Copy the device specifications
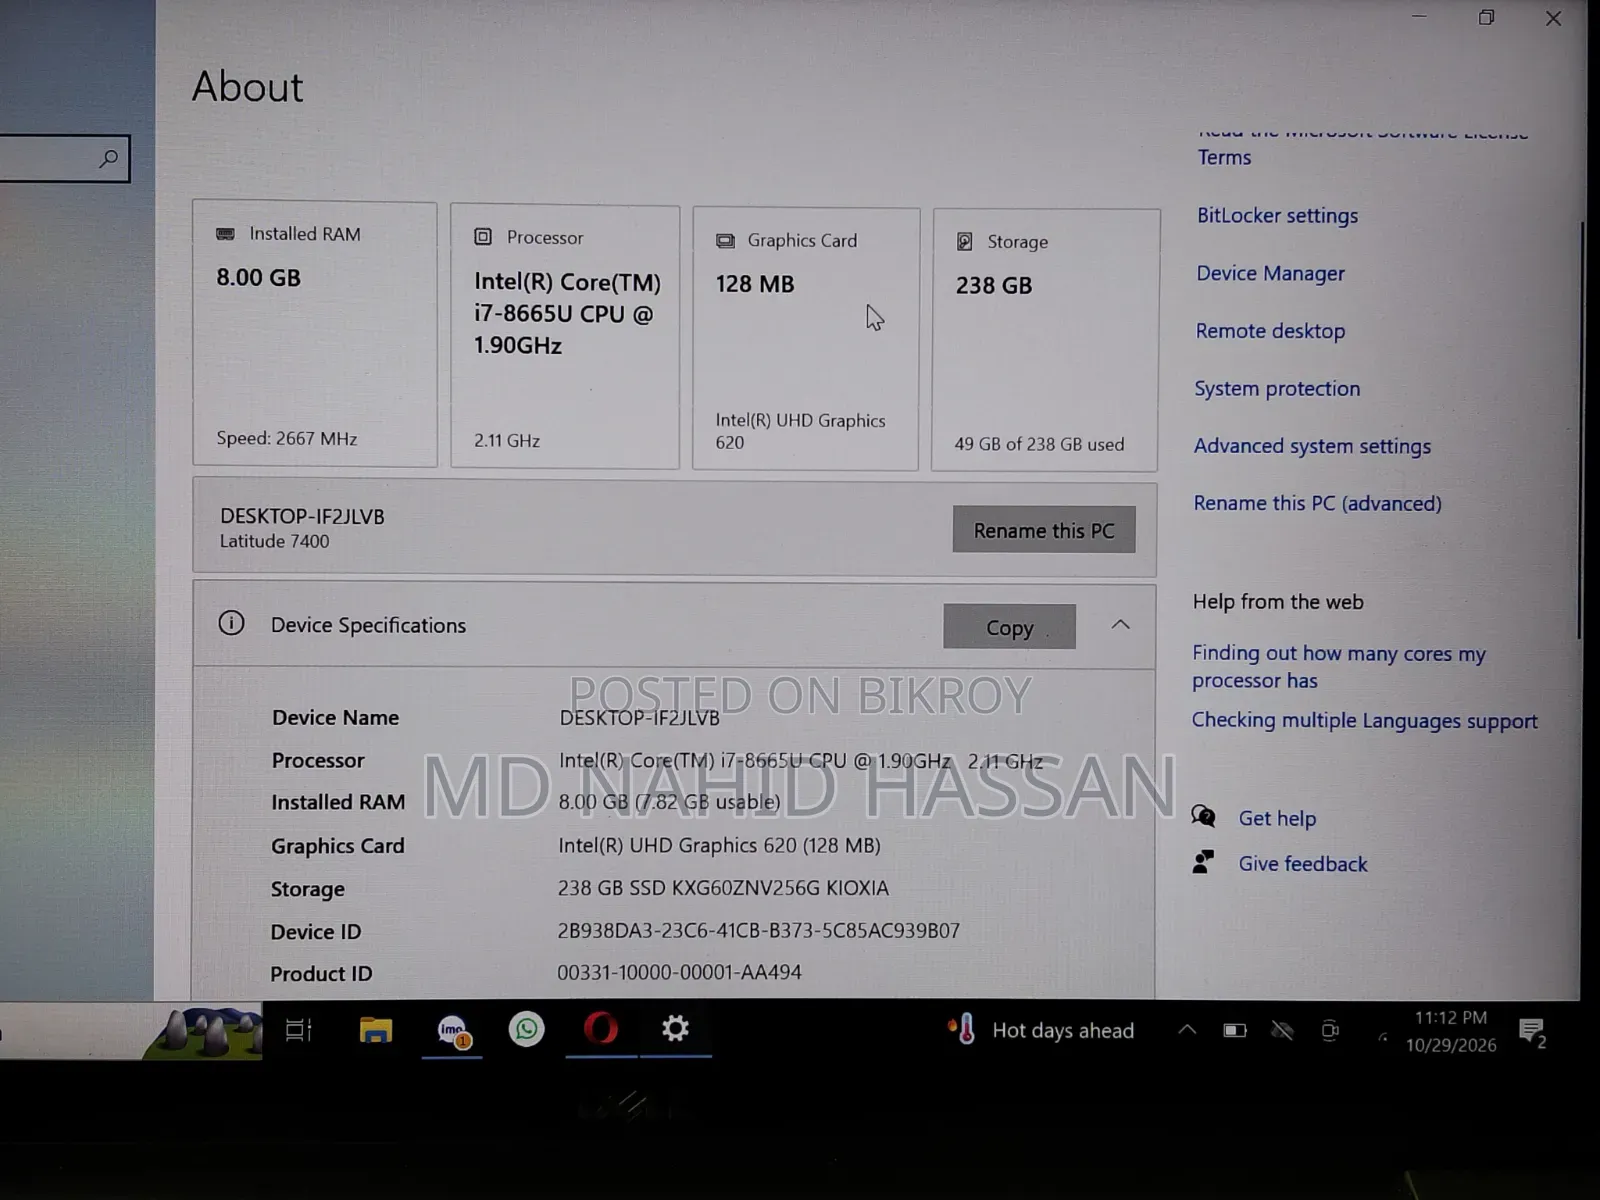Screen dimensions: 1600x1200 click(x=1009, y=627)
